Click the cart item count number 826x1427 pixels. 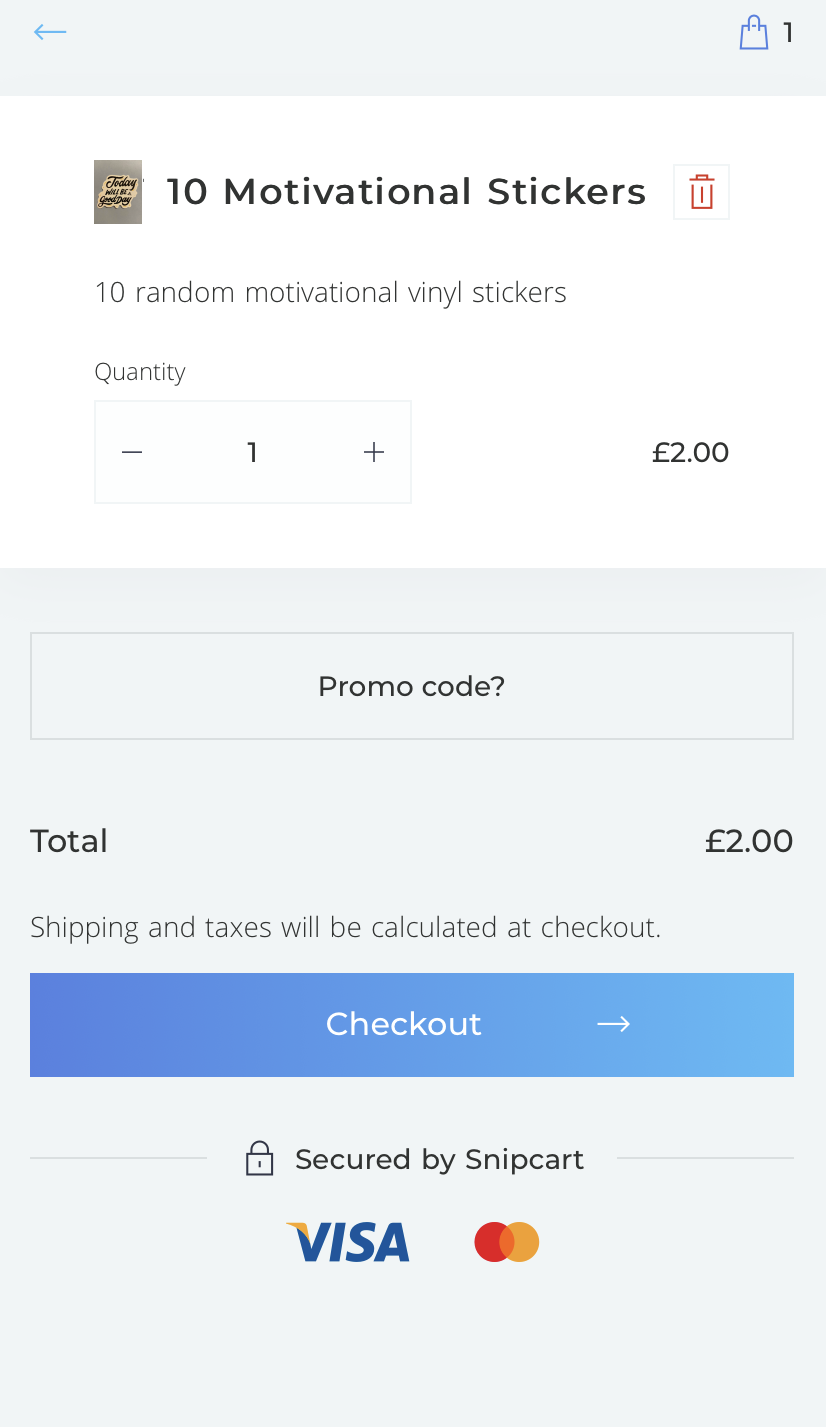[788, 33]
